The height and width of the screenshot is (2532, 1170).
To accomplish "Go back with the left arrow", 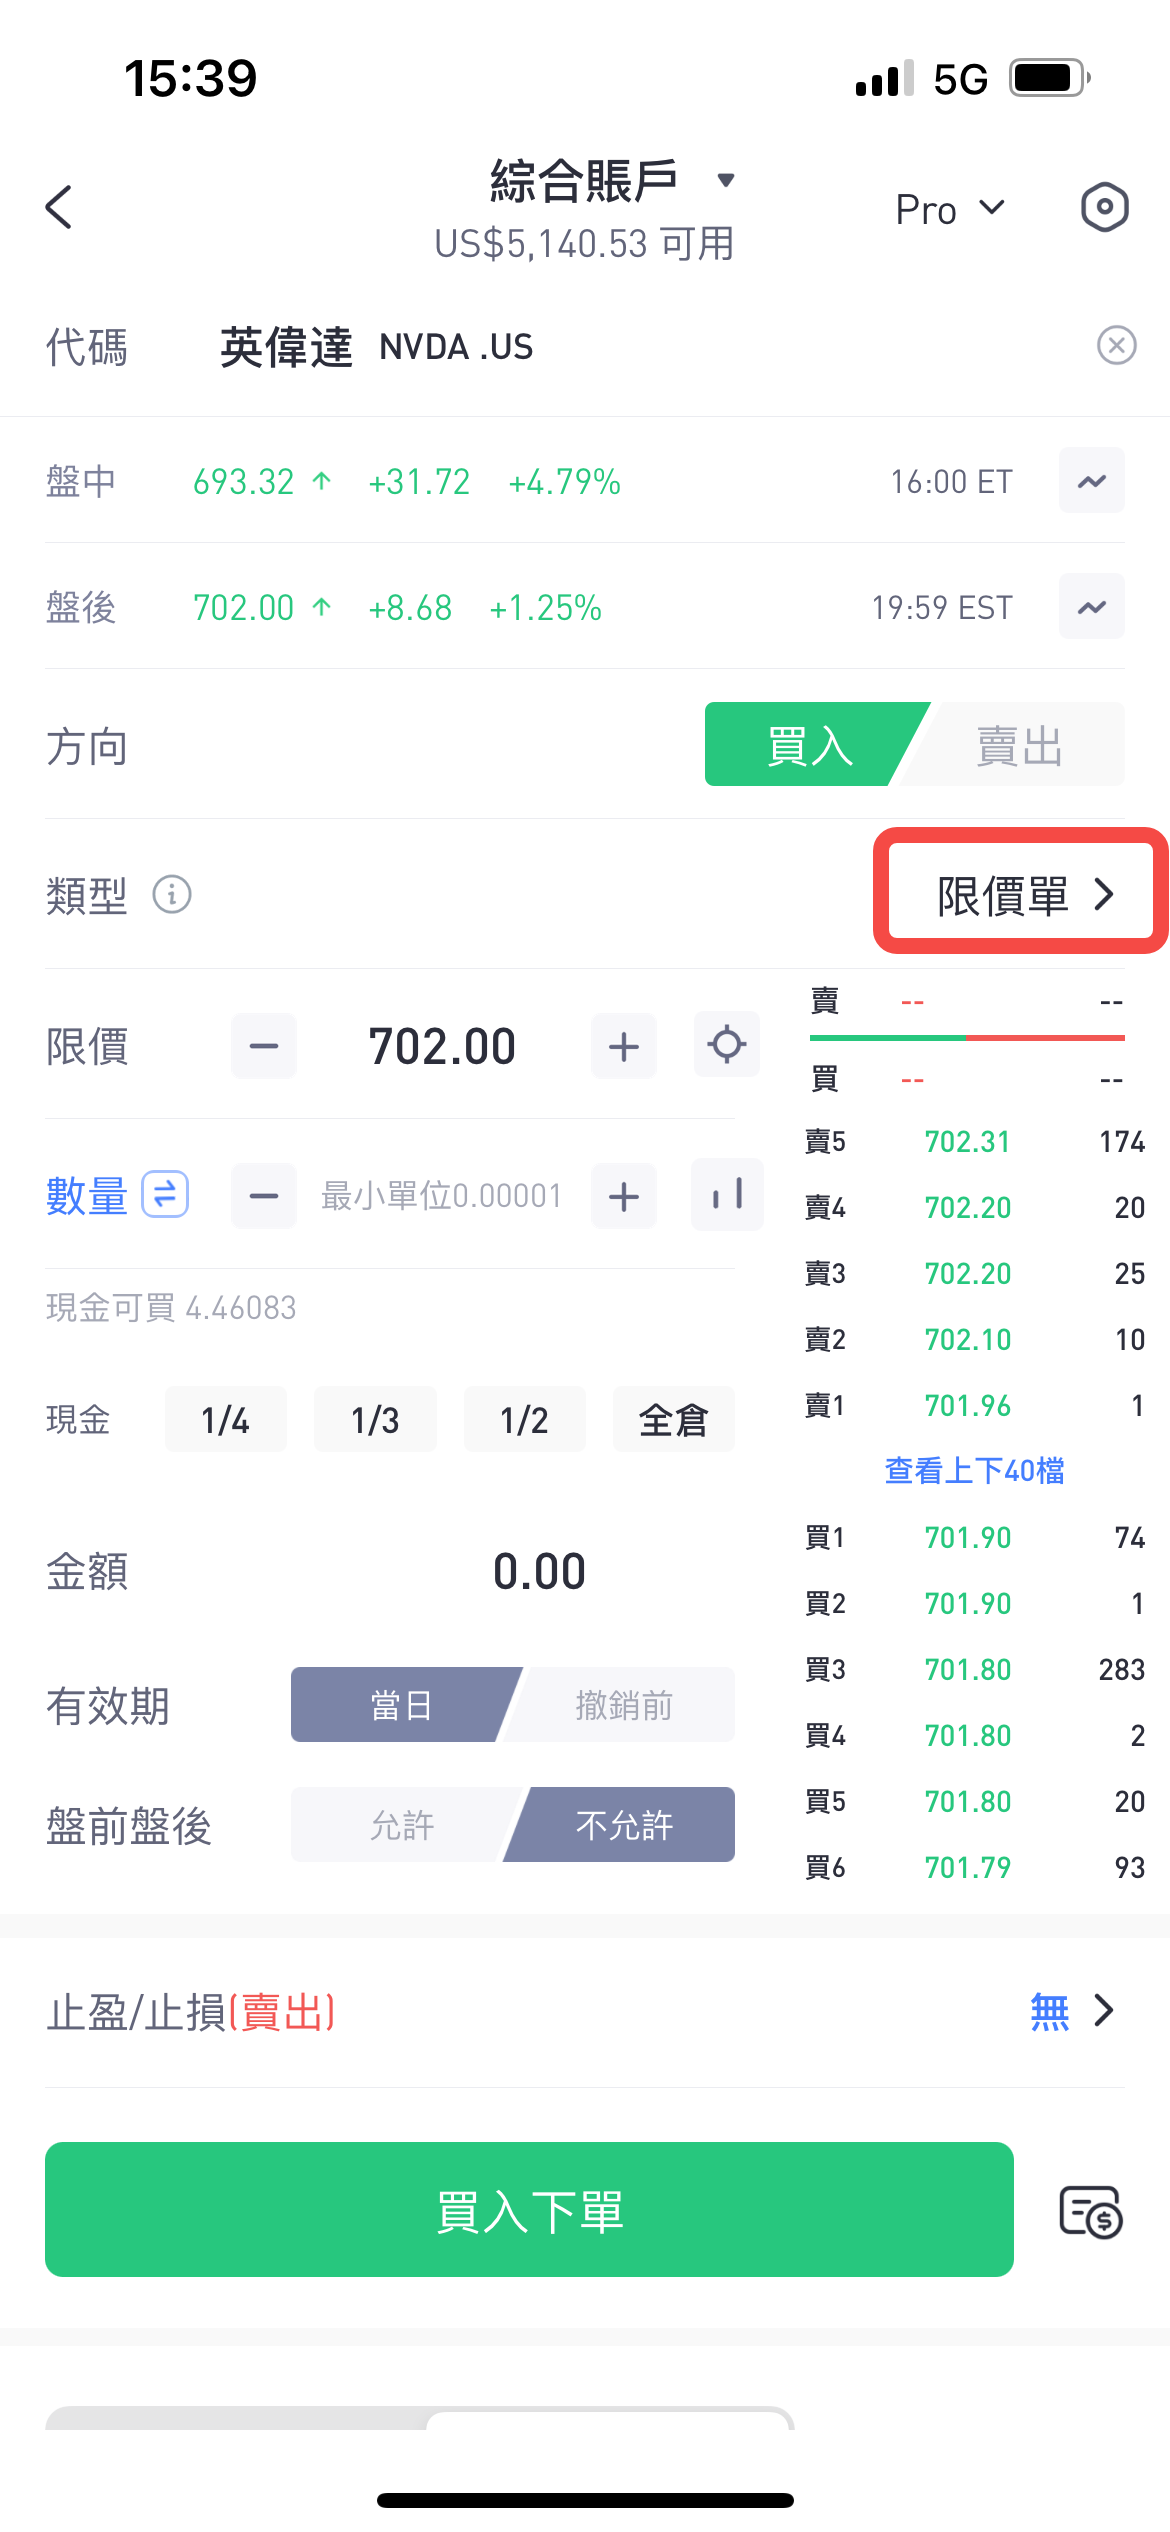I will coord(60,207).
